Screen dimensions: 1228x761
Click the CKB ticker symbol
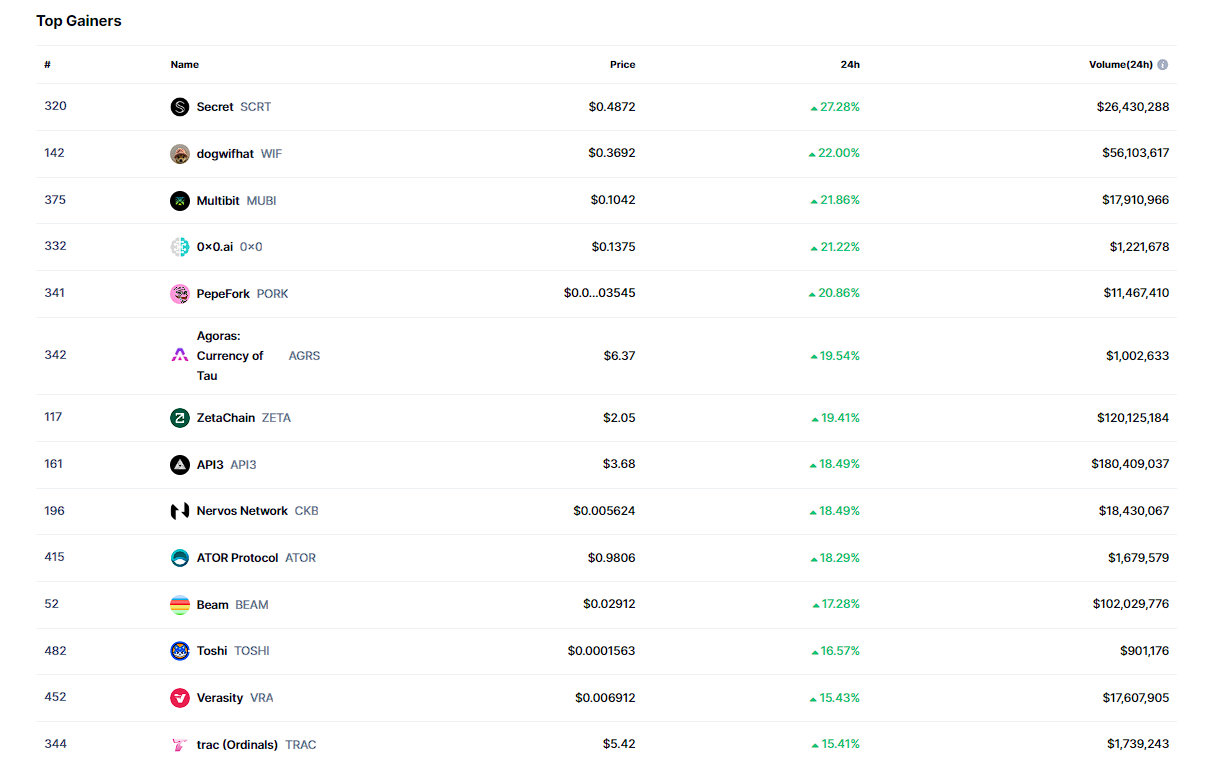click(x=307, y=511)
